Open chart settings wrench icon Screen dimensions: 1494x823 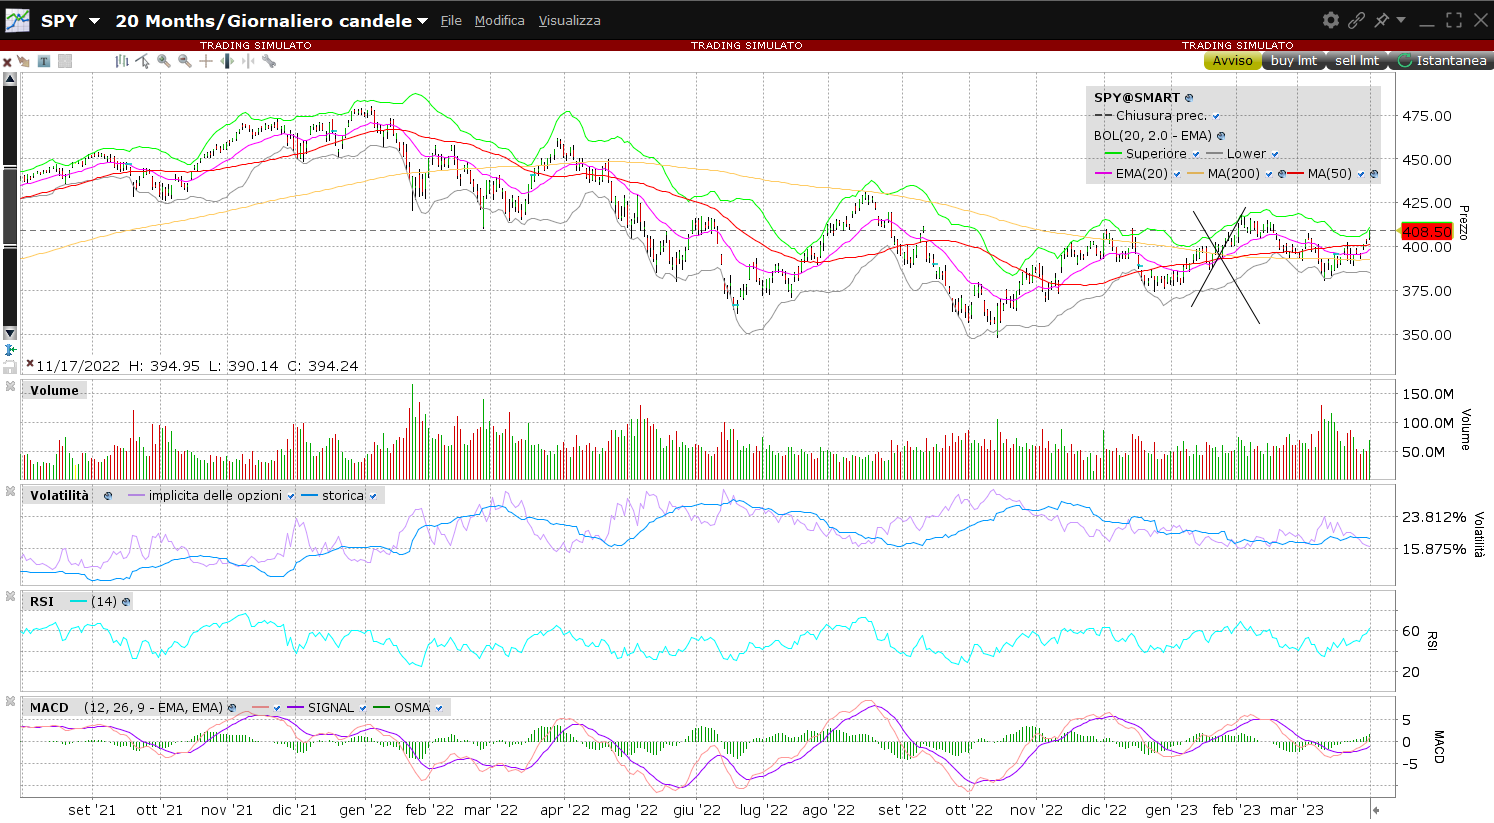(269, 61)
